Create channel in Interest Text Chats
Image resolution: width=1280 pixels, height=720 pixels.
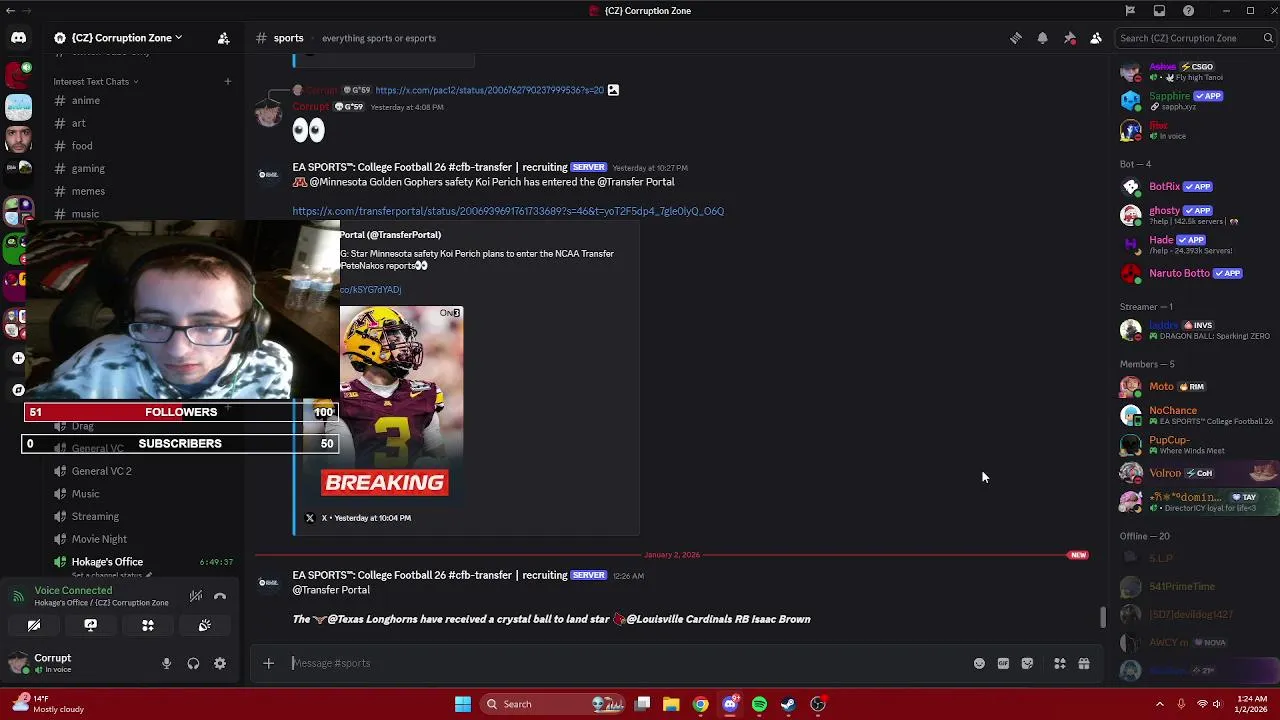click(x=227, y=81)
